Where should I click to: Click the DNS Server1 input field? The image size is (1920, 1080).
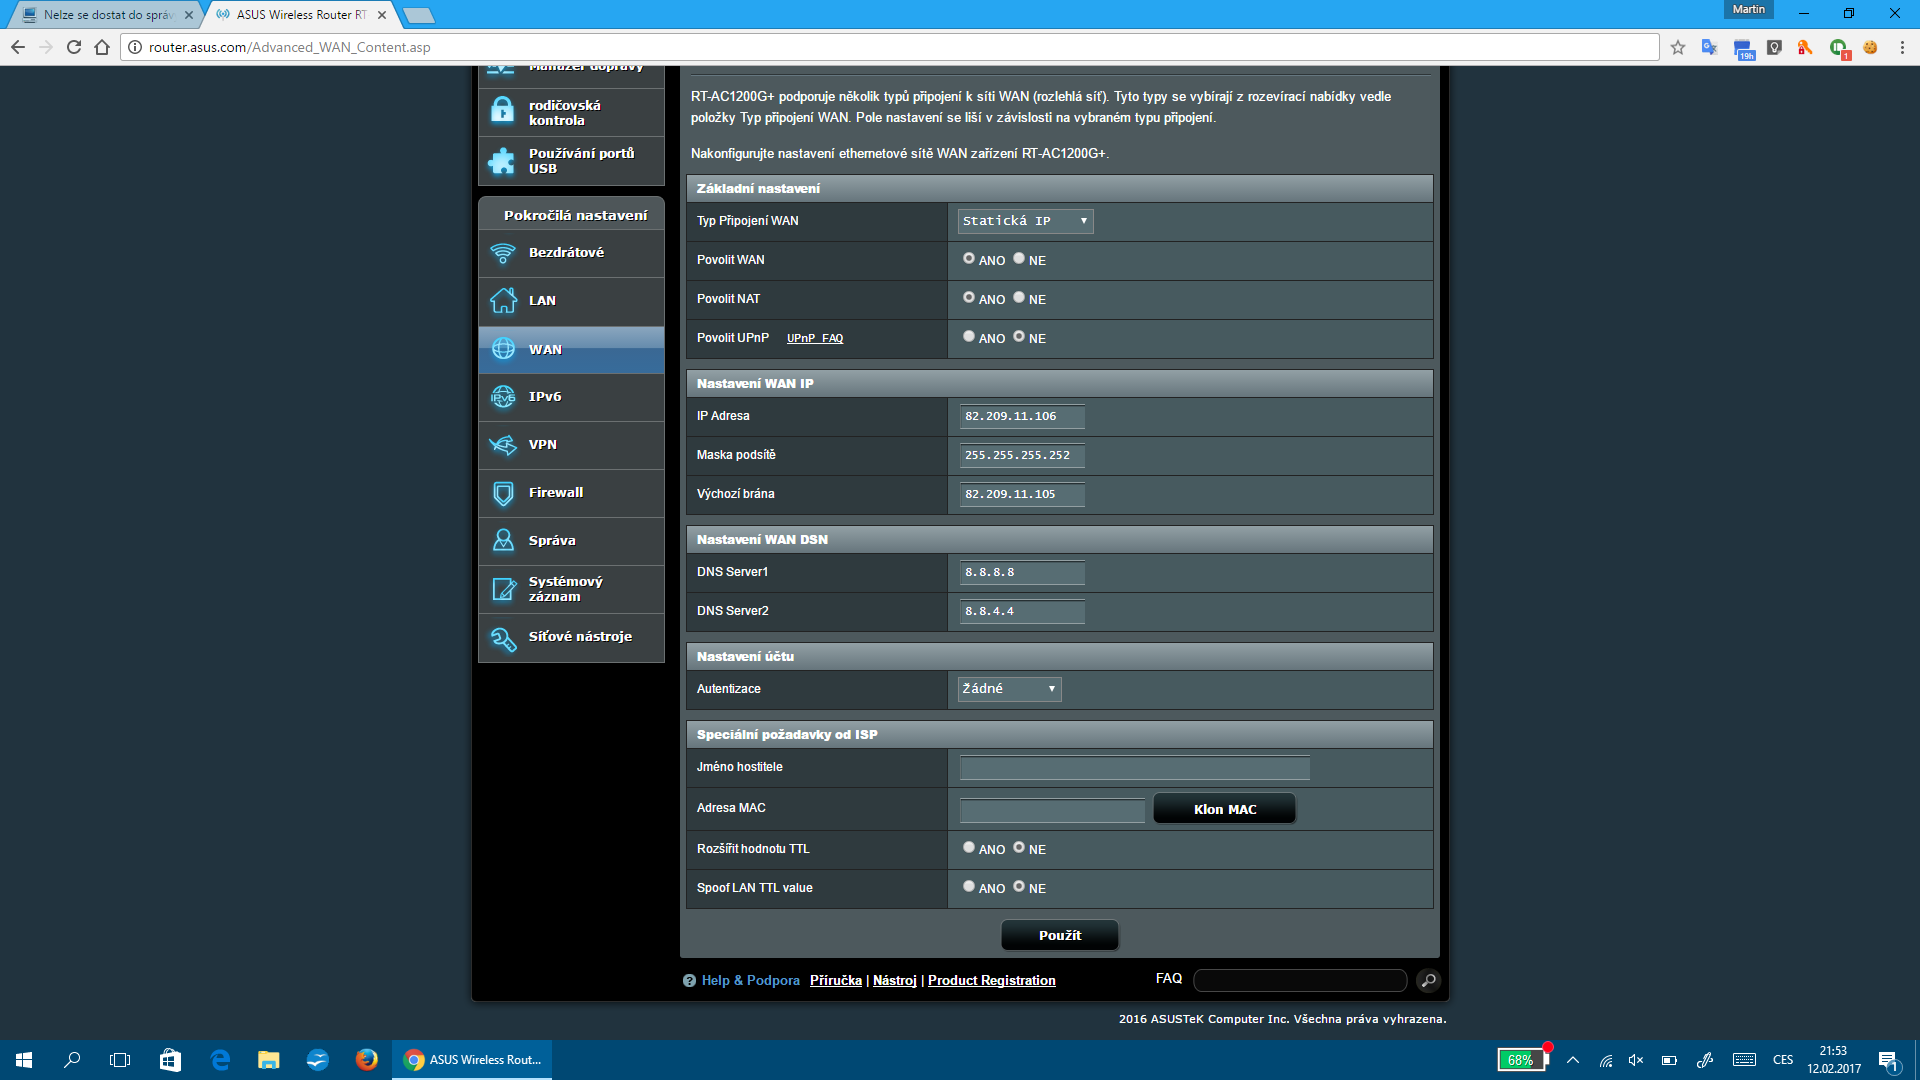pos(1021,572)
